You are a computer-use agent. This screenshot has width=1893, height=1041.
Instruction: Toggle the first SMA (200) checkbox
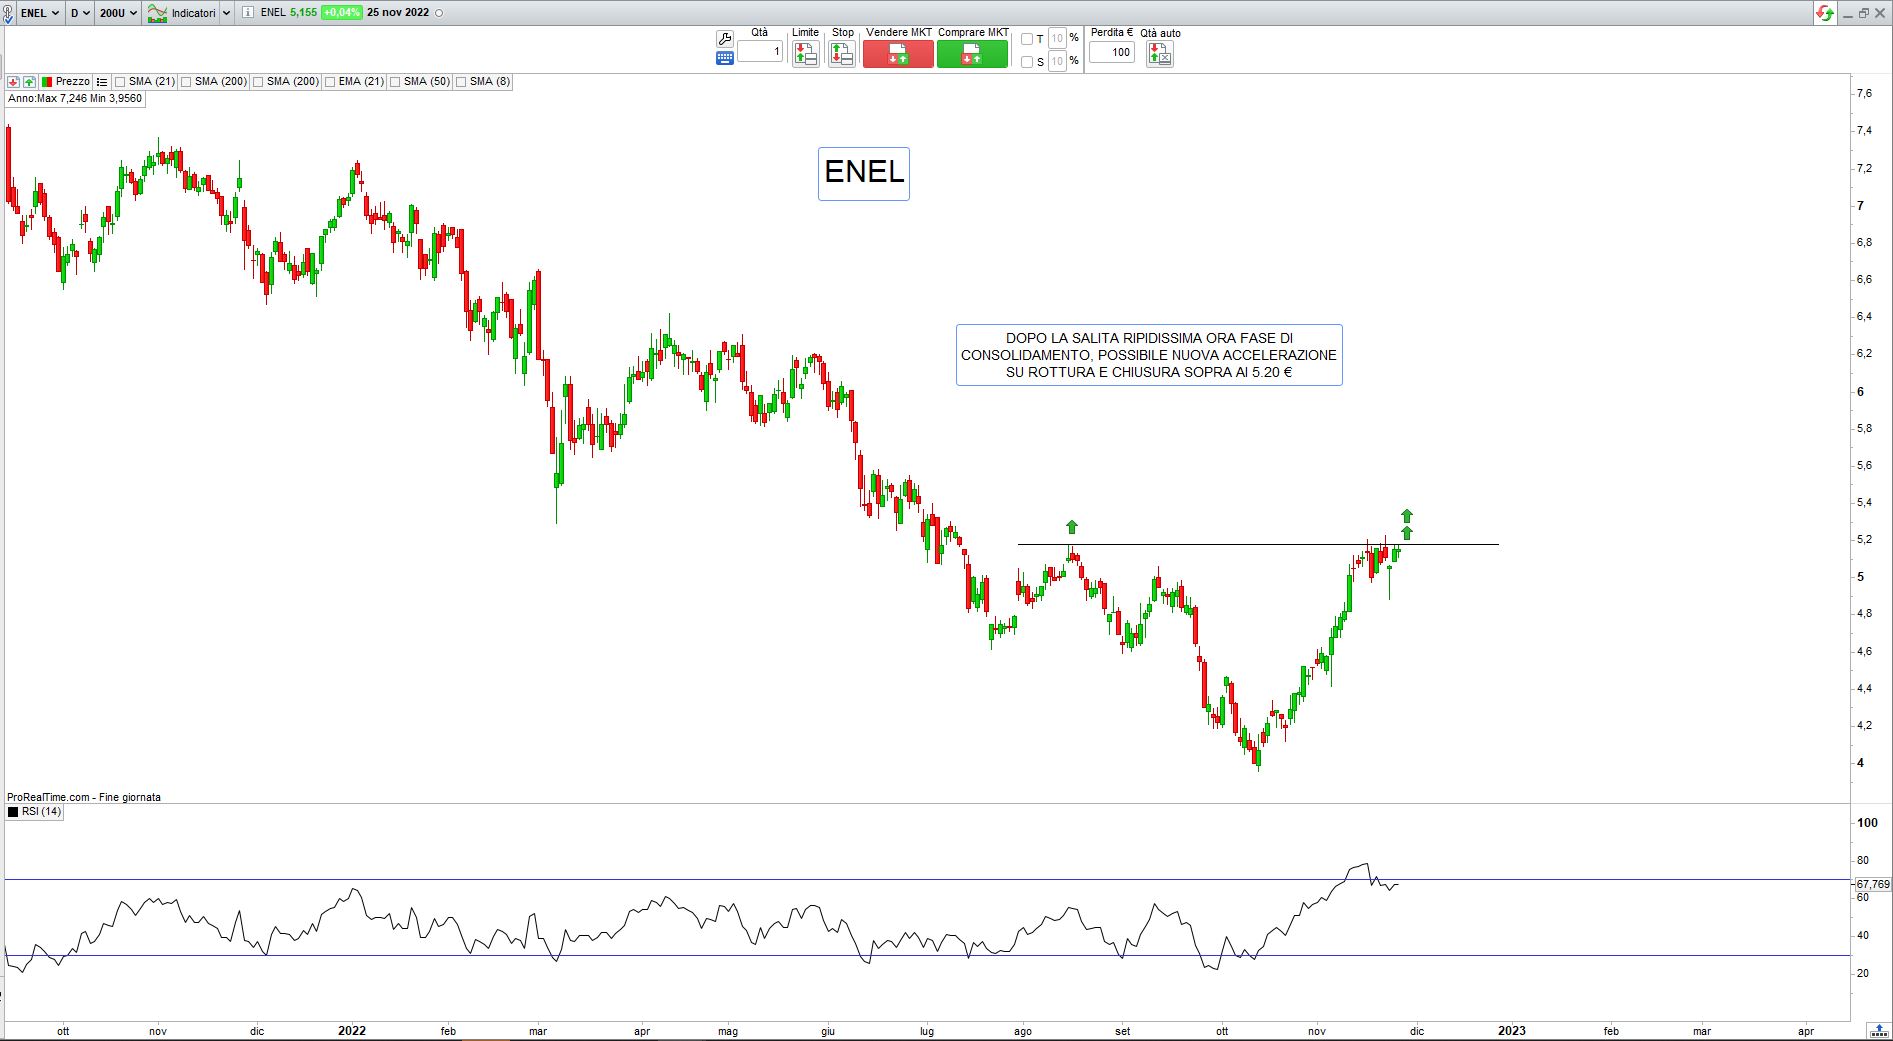point(186,82)
